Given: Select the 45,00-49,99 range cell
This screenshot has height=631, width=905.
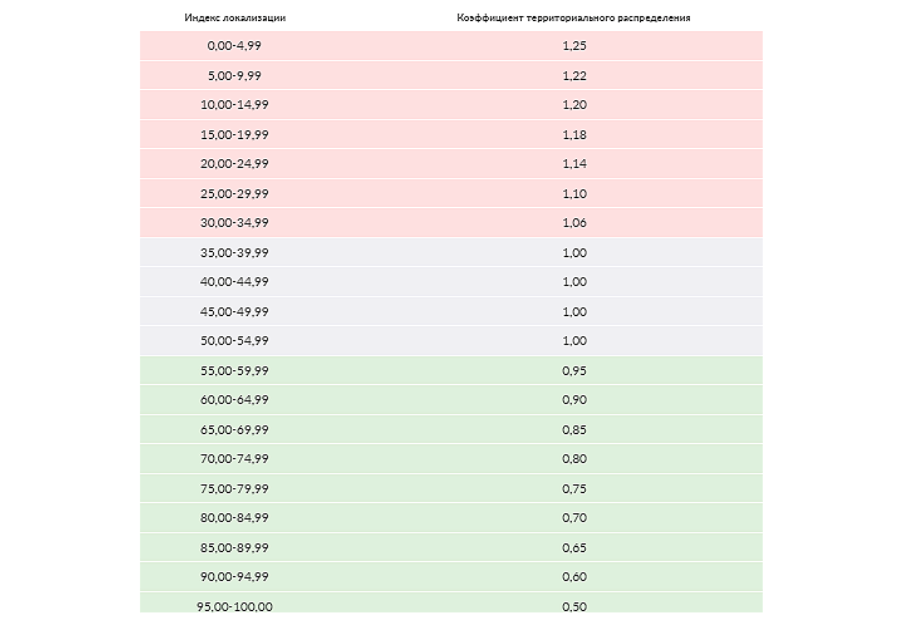Looking at the screenshot, I should tap(234, 311).
